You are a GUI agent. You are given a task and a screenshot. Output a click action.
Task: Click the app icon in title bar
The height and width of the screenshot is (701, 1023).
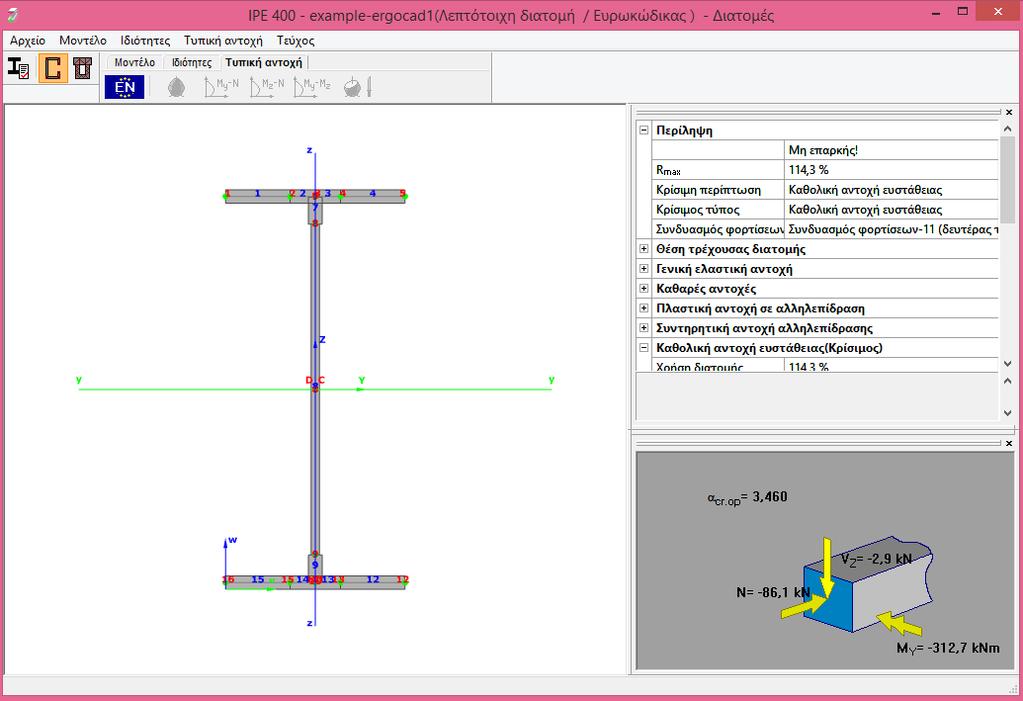click(12, 14)
